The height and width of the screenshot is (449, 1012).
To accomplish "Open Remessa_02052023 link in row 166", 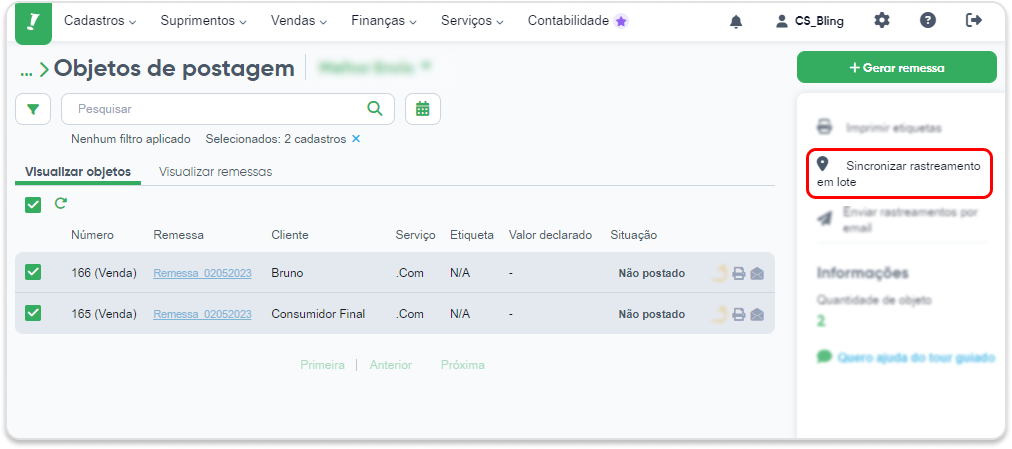I will click(x=202, y=274).
